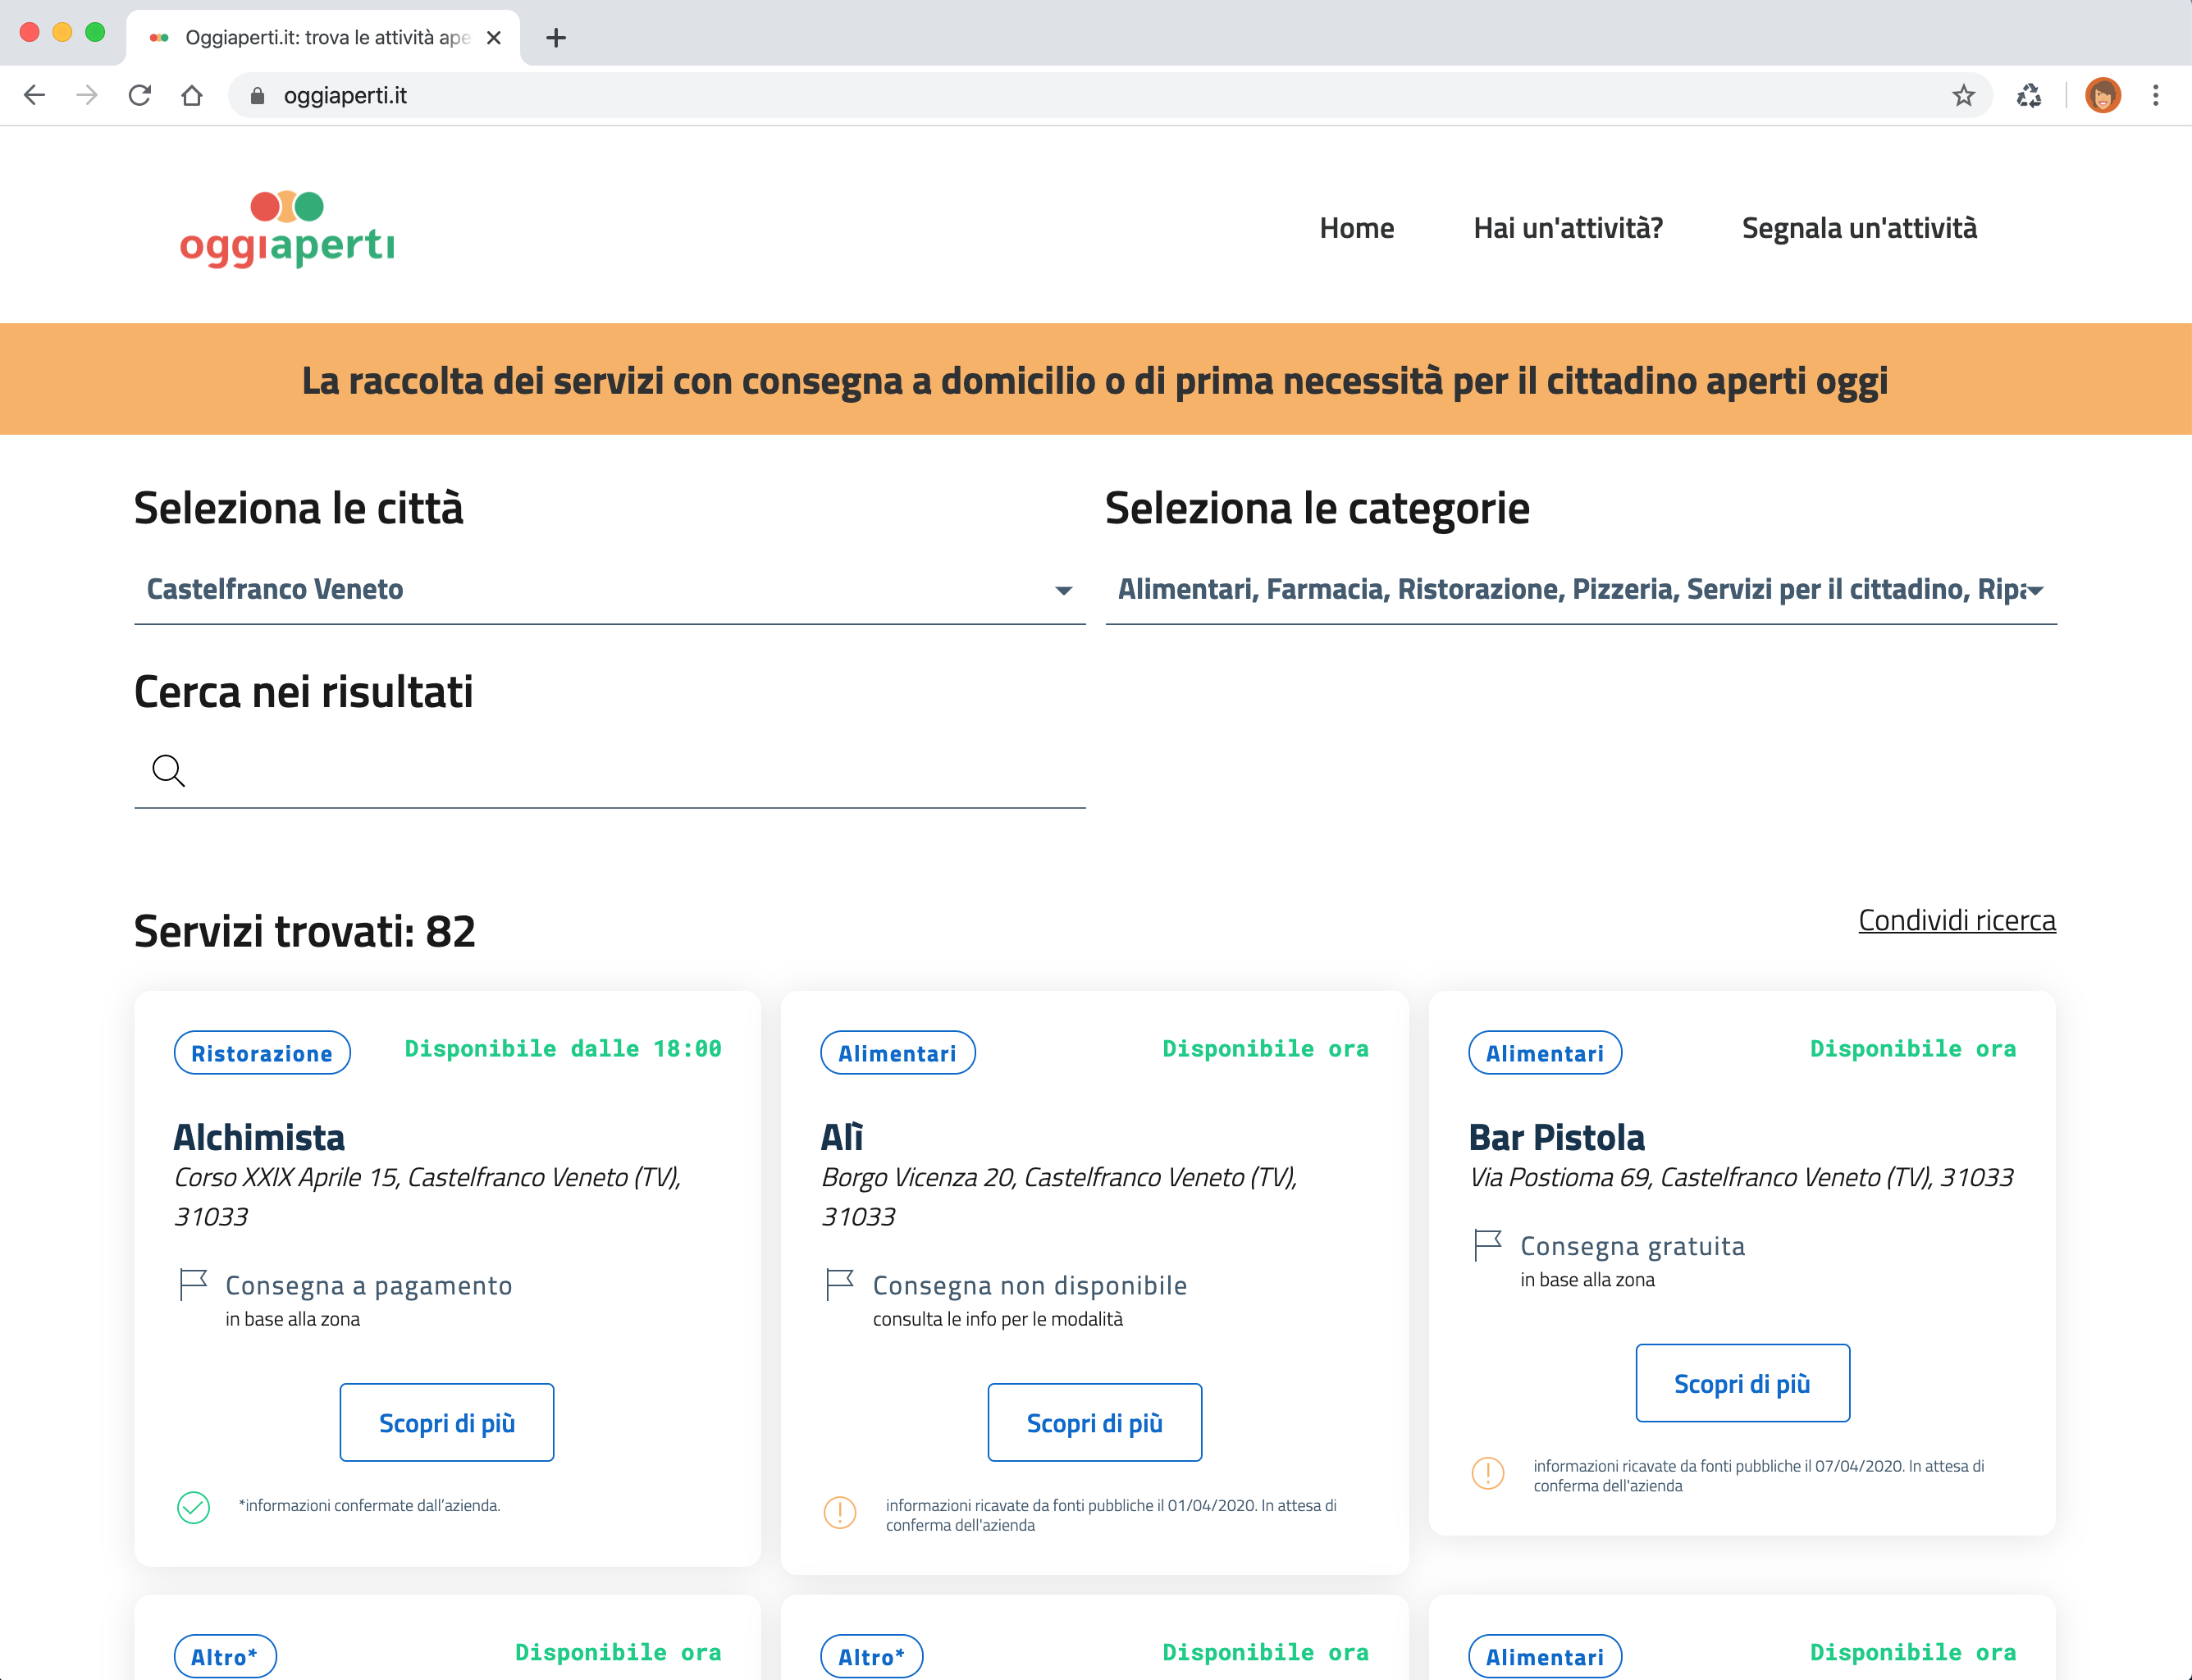Click the browser back arrow
Screen dimensions: 2192x1680
(34, 95)
